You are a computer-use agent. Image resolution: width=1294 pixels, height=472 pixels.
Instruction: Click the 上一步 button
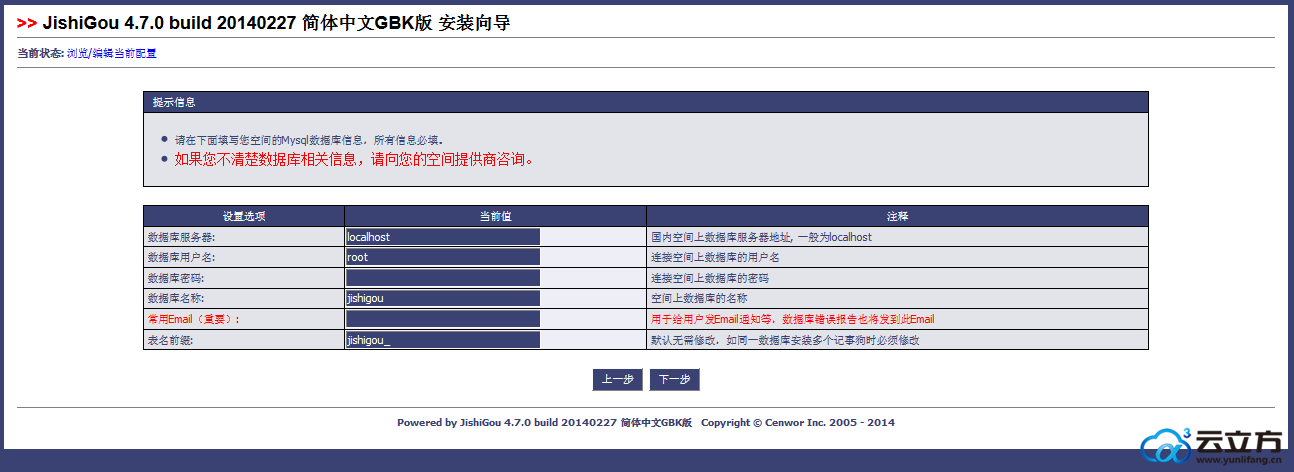click(x=617, y=380)
